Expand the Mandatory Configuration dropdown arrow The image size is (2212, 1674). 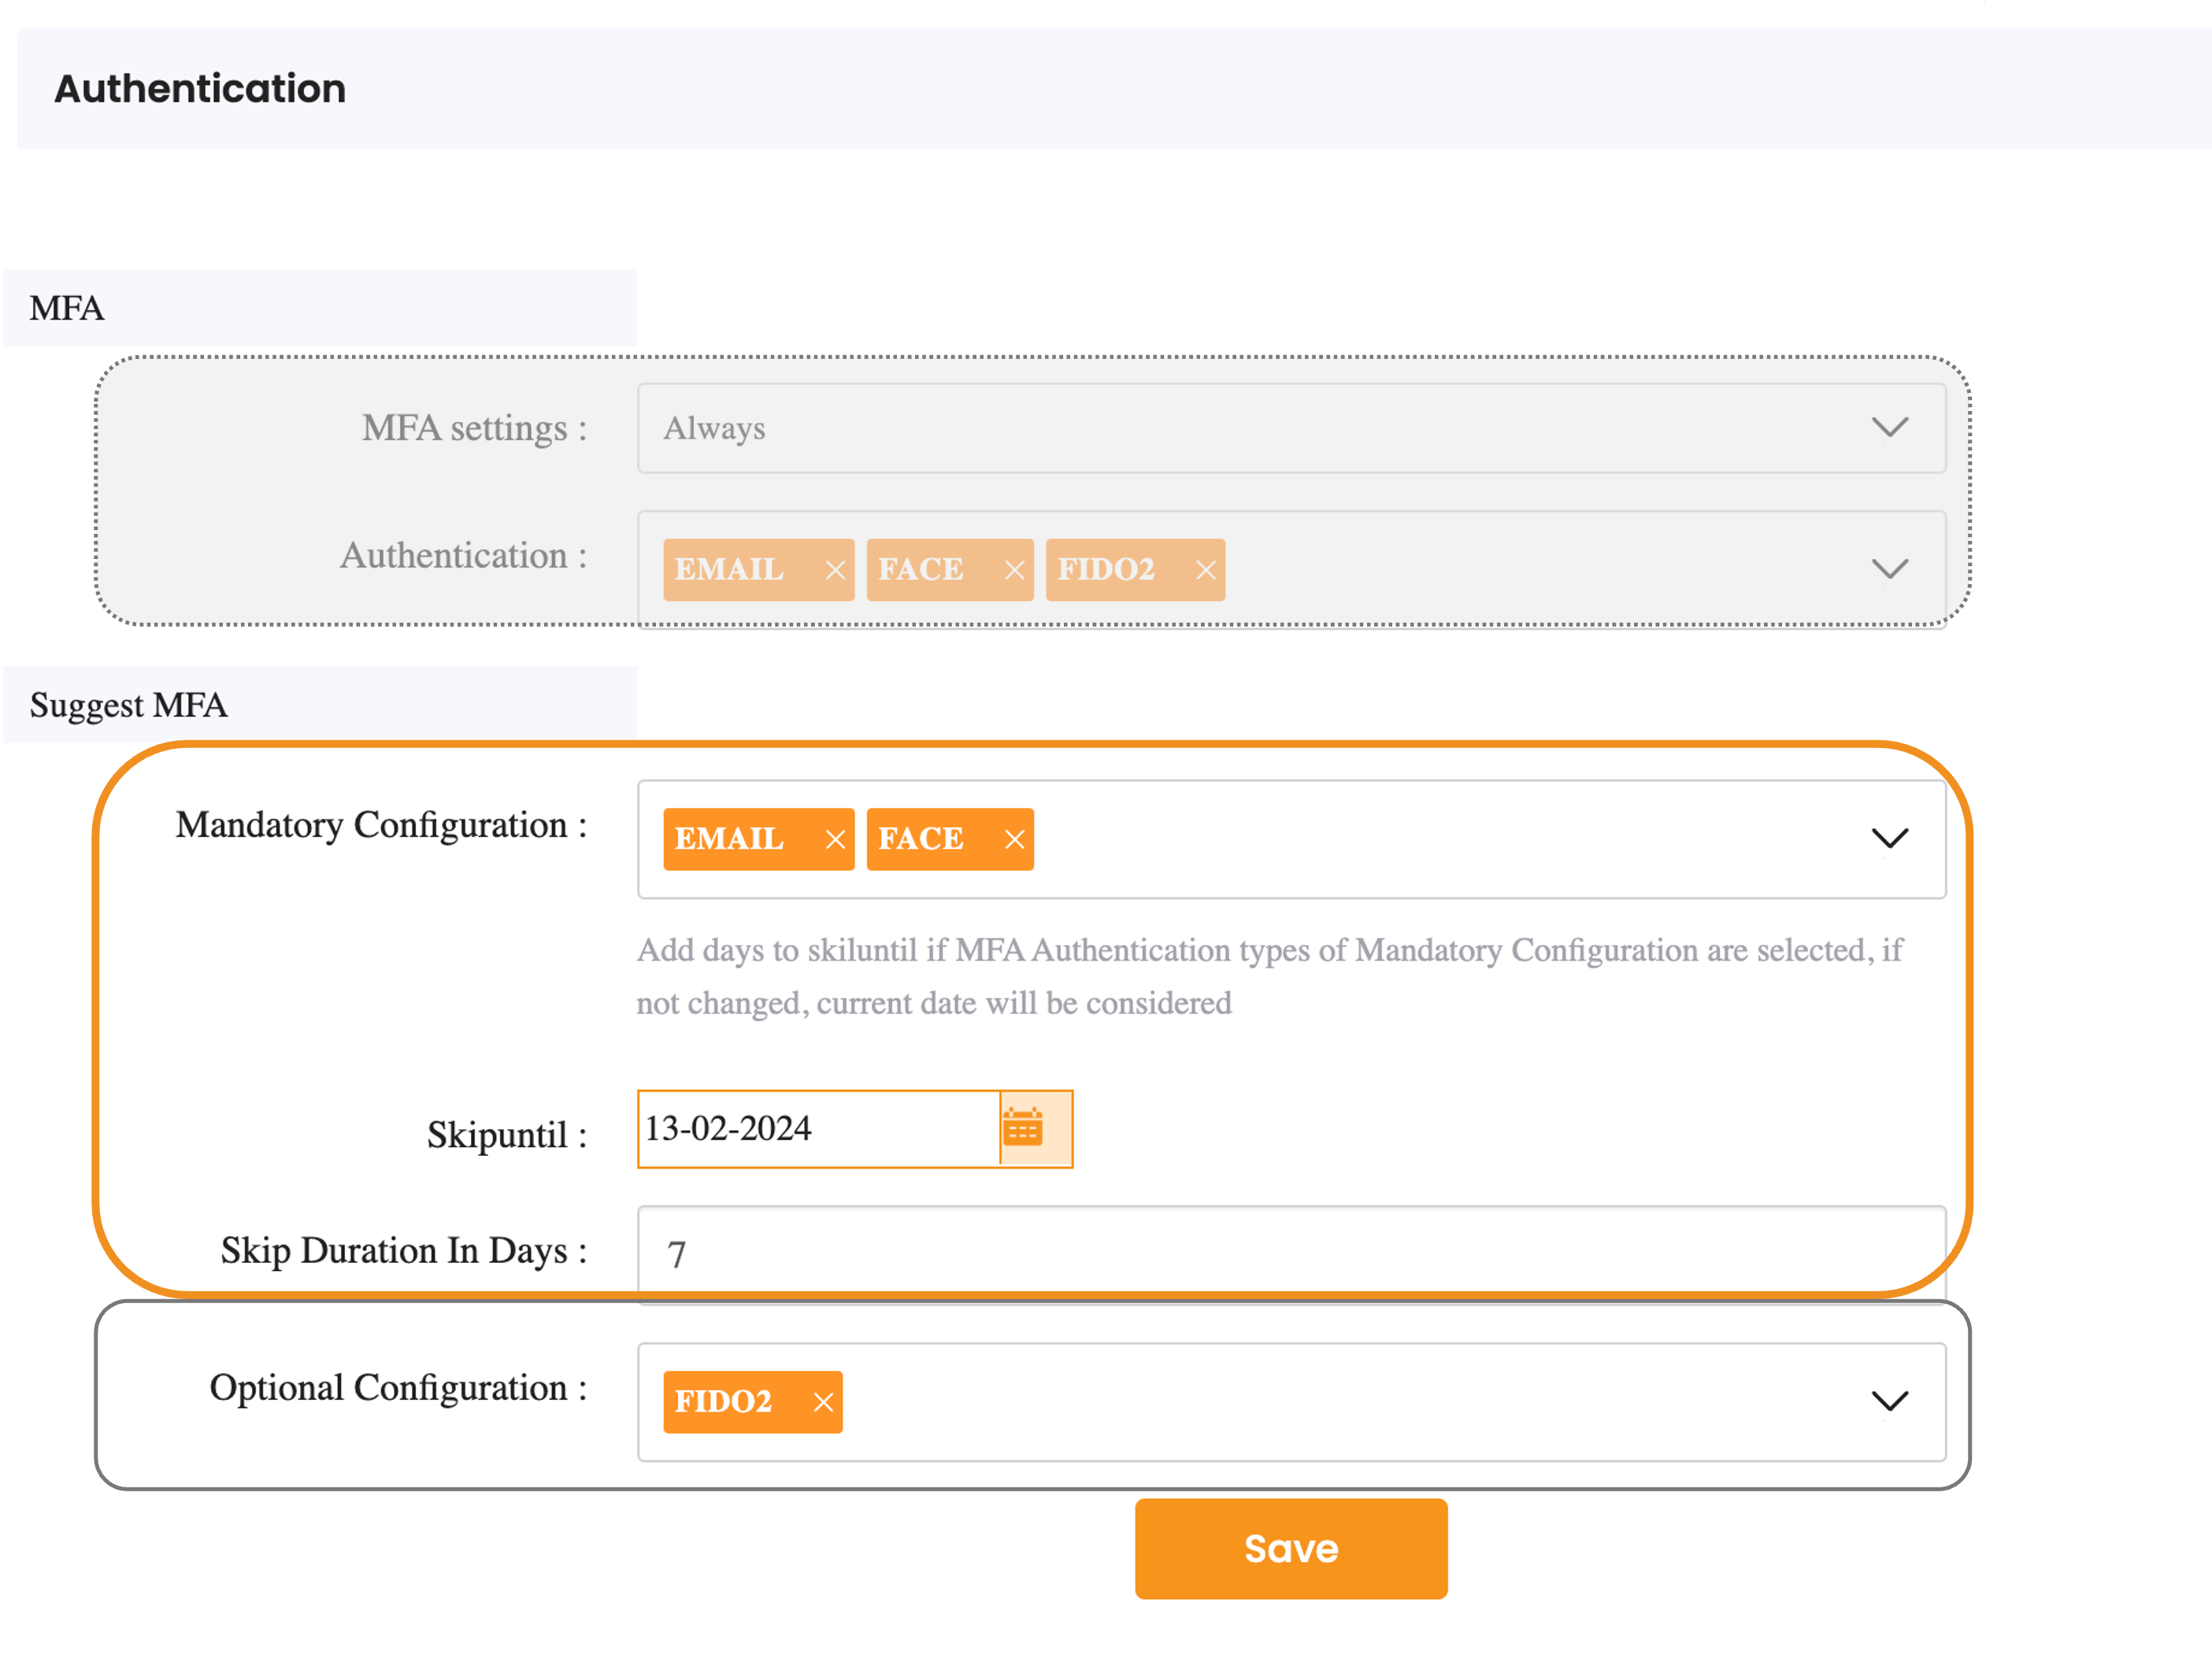(1889, 839)
